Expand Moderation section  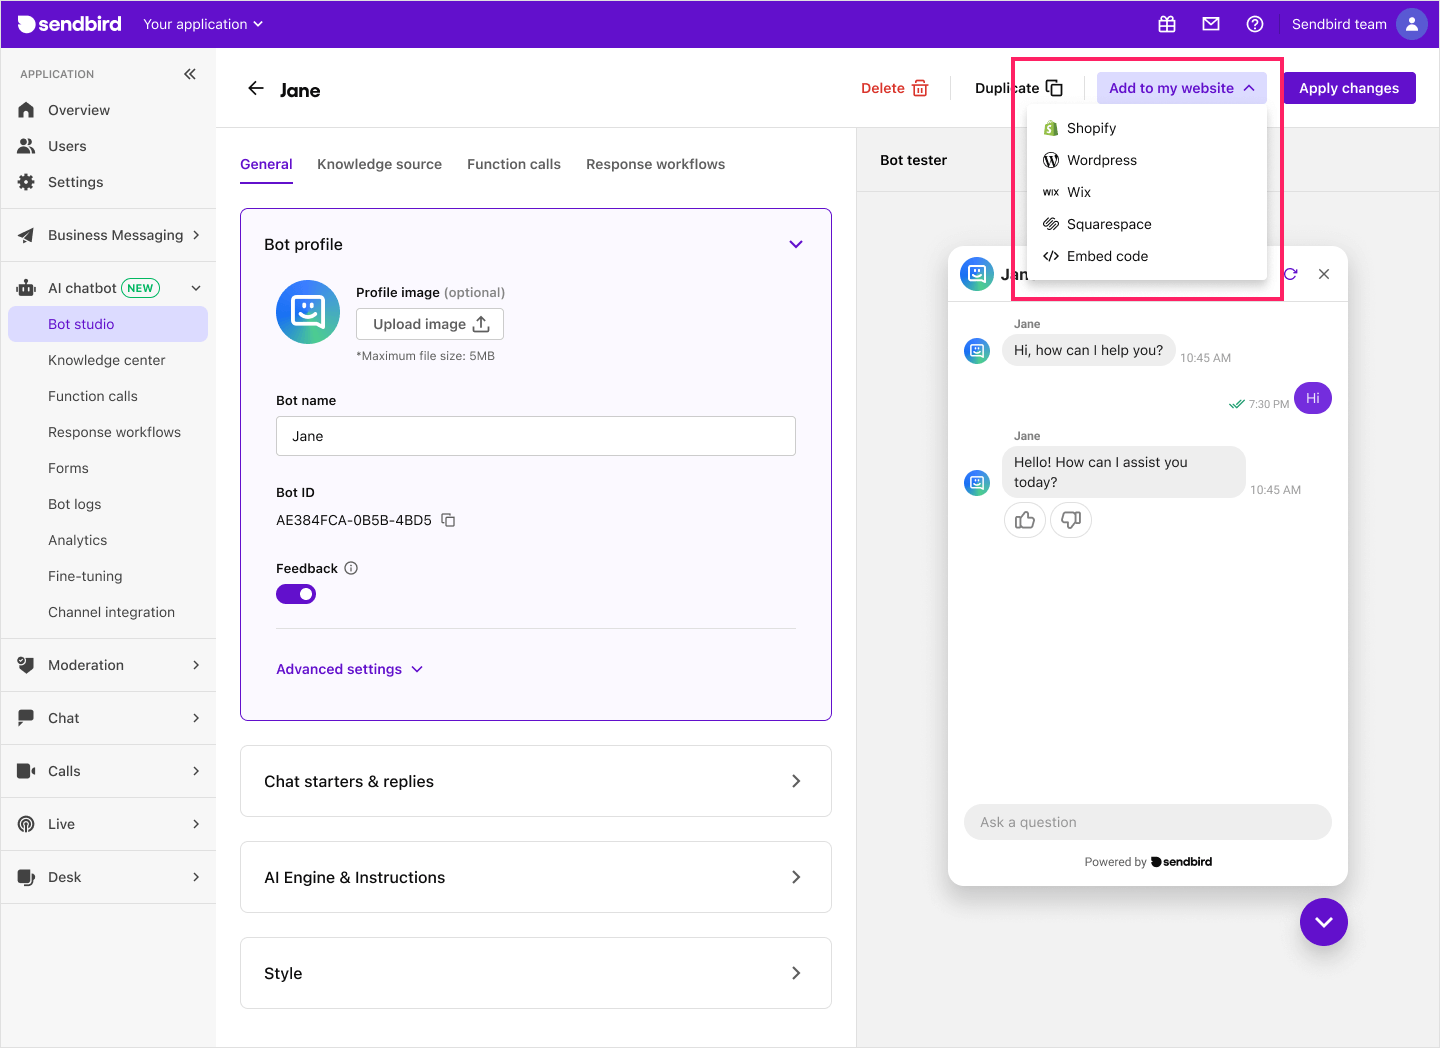point(108,665)
